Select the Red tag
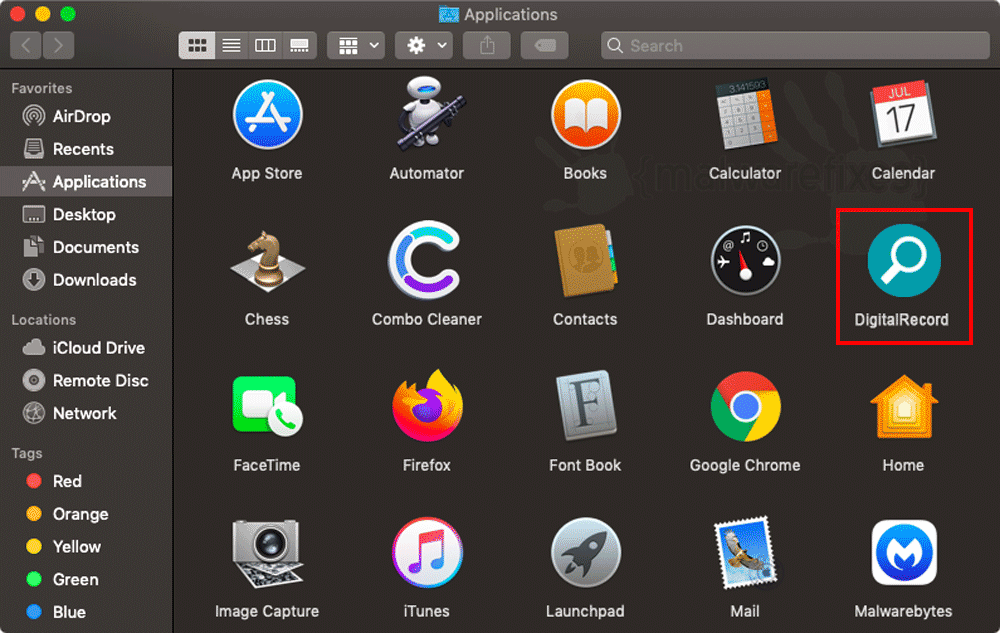The width and height of the screenshot is (1000, 633). [86, 481]
